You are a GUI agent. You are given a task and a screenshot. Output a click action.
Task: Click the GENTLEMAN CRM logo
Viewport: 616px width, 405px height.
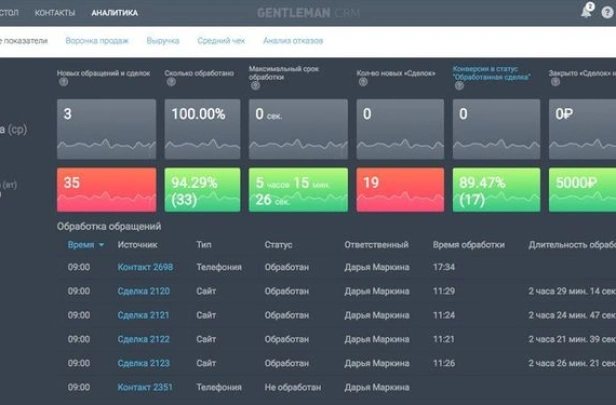pyautogui.click(x=307, y=13)
